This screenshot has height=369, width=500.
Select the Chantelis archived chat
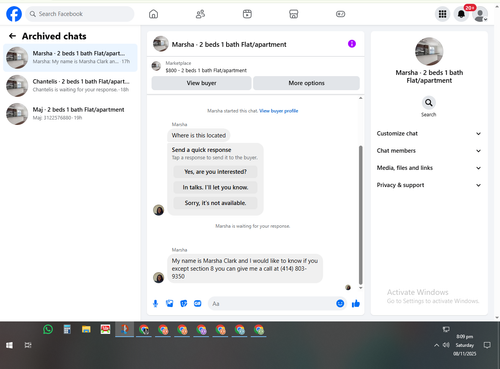tap(70, 86)
